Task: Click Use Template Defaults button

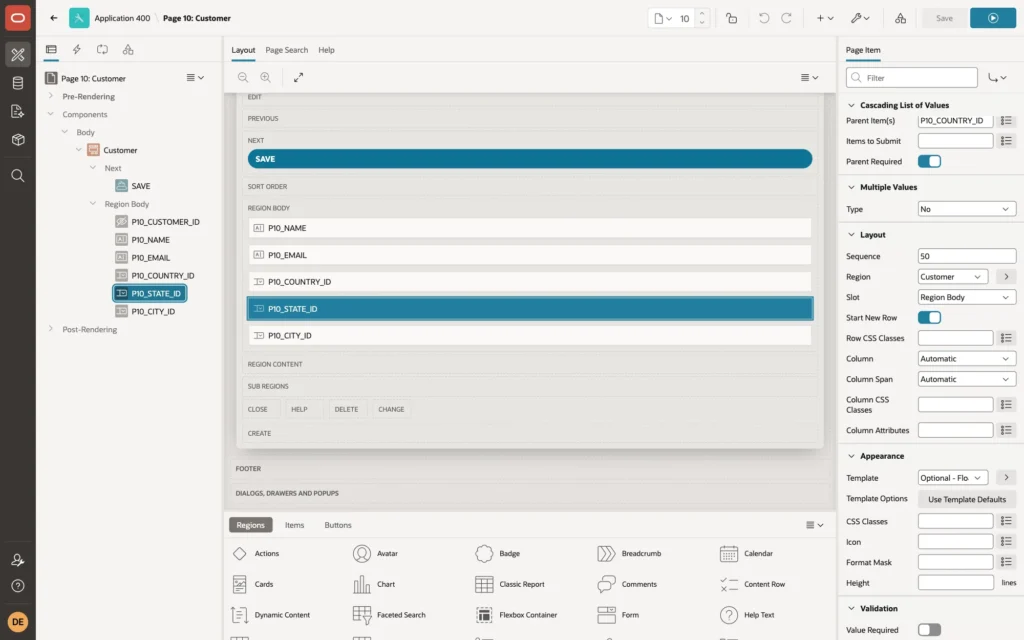Action: point(967,499)
